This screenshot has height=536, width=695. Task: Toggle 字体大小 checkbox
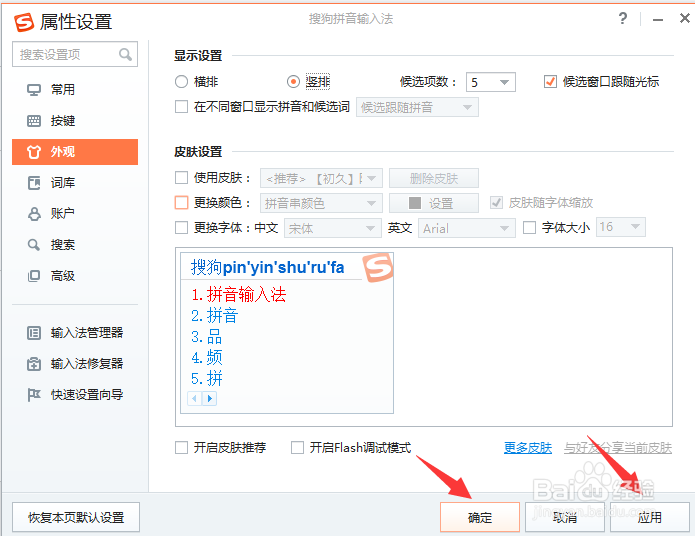(529, 227)
